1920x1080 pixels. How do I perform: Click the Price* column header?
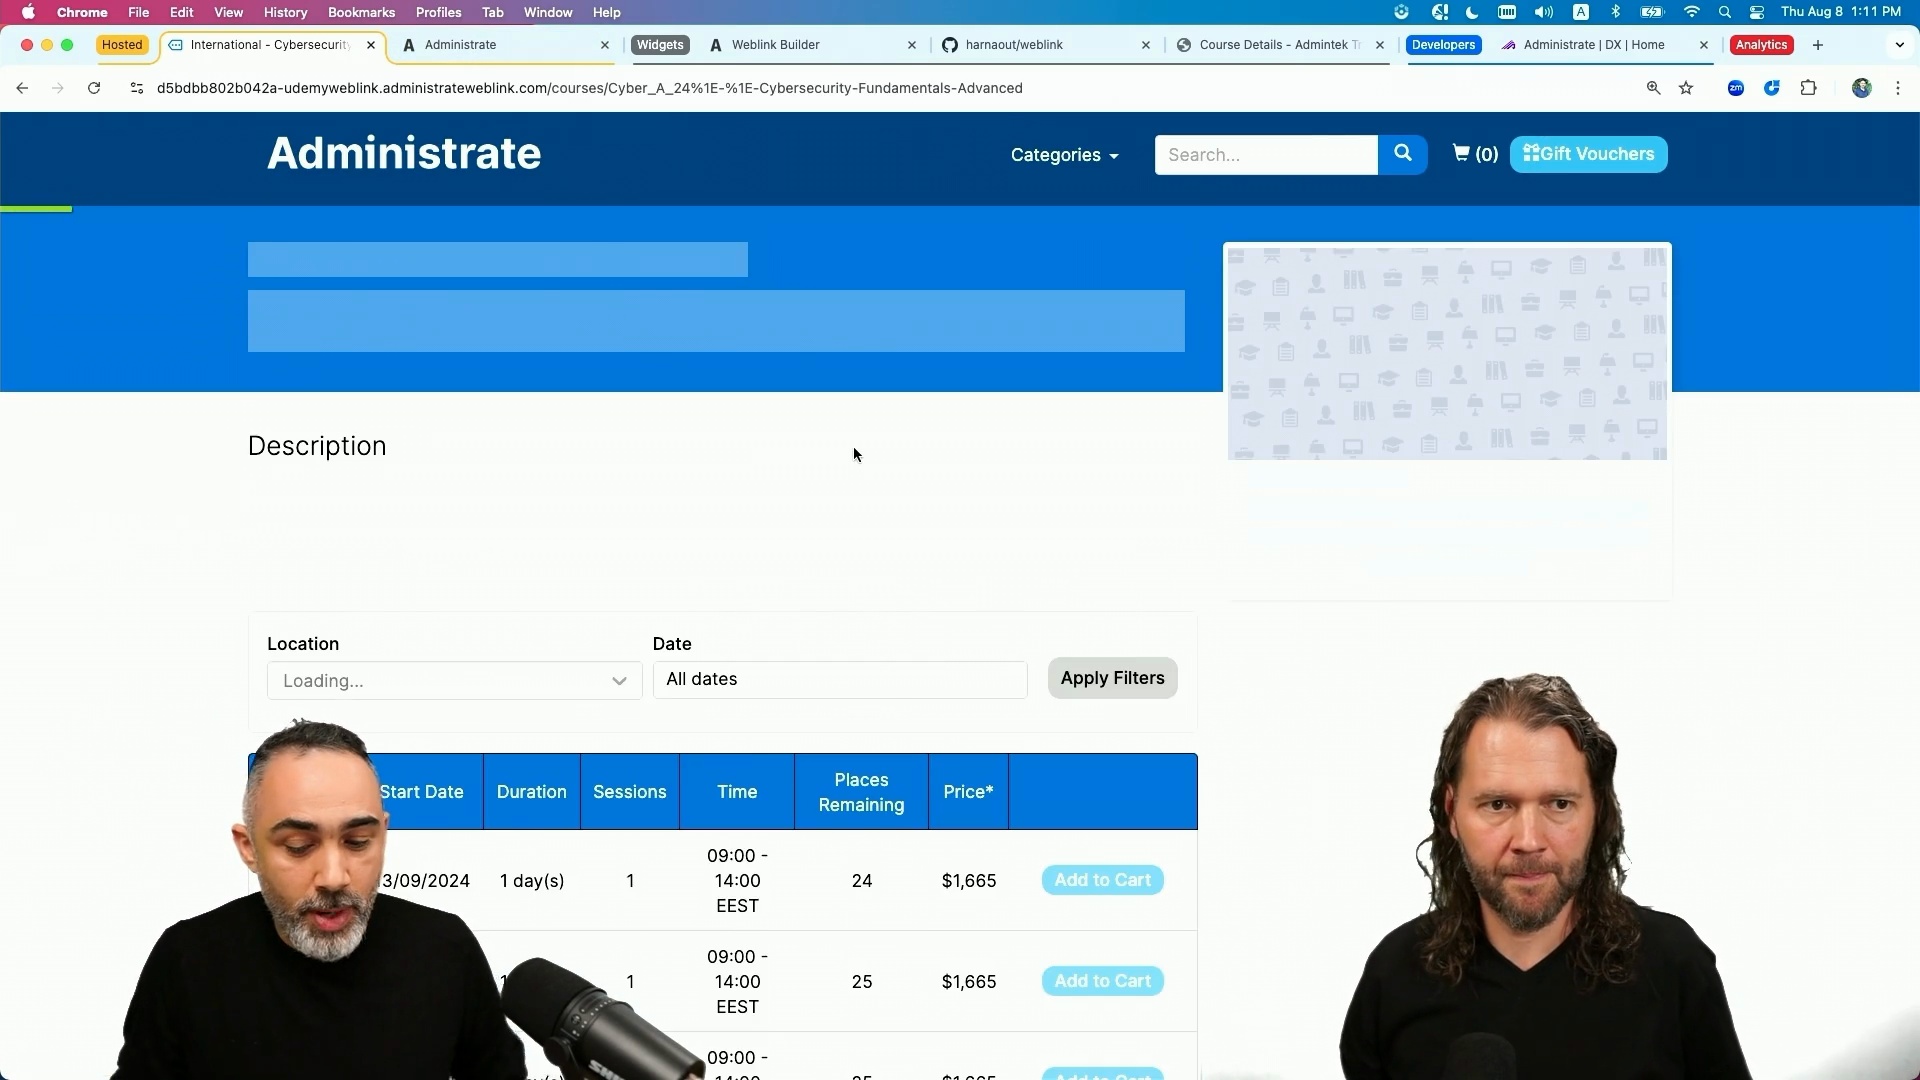[968, 792]
